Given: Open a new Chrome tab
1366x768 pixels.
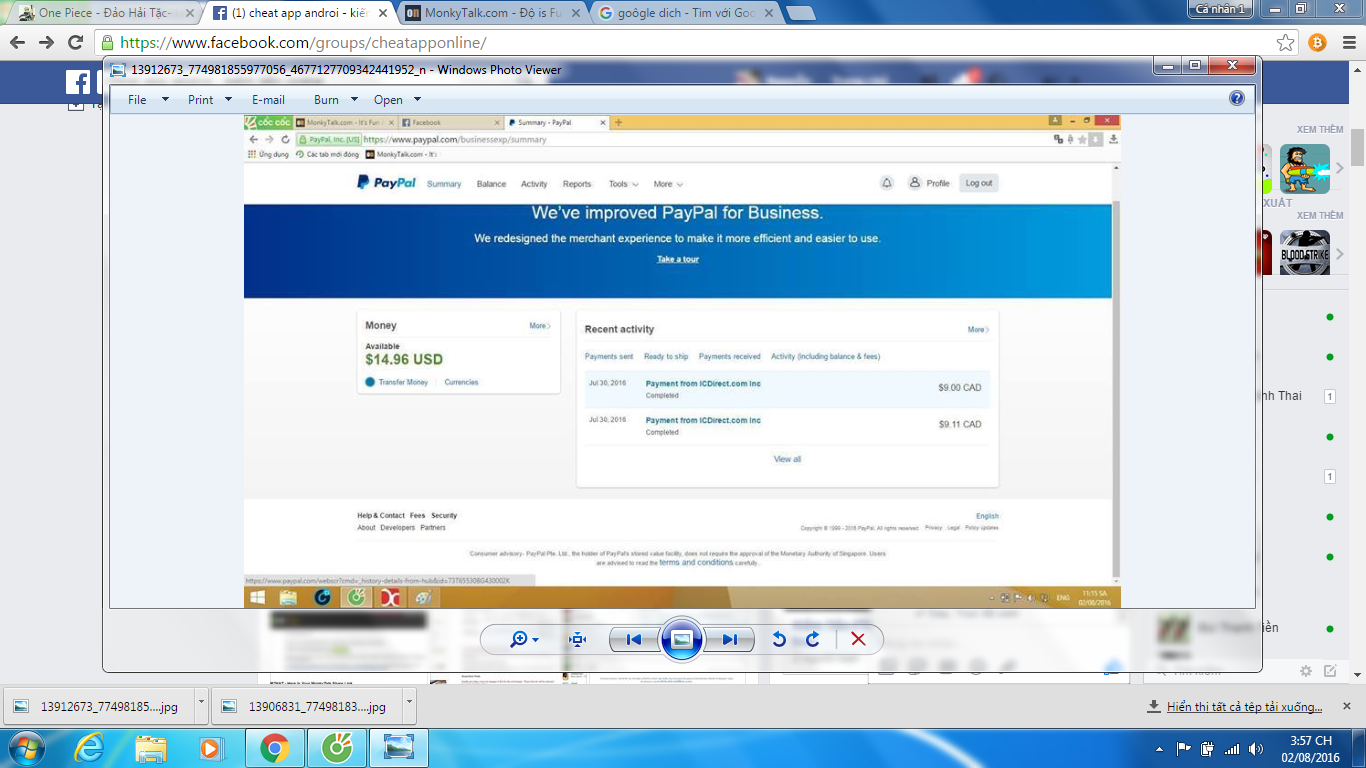Looking at the screenshot, I should pyautogui.click(x=800, y=13).
